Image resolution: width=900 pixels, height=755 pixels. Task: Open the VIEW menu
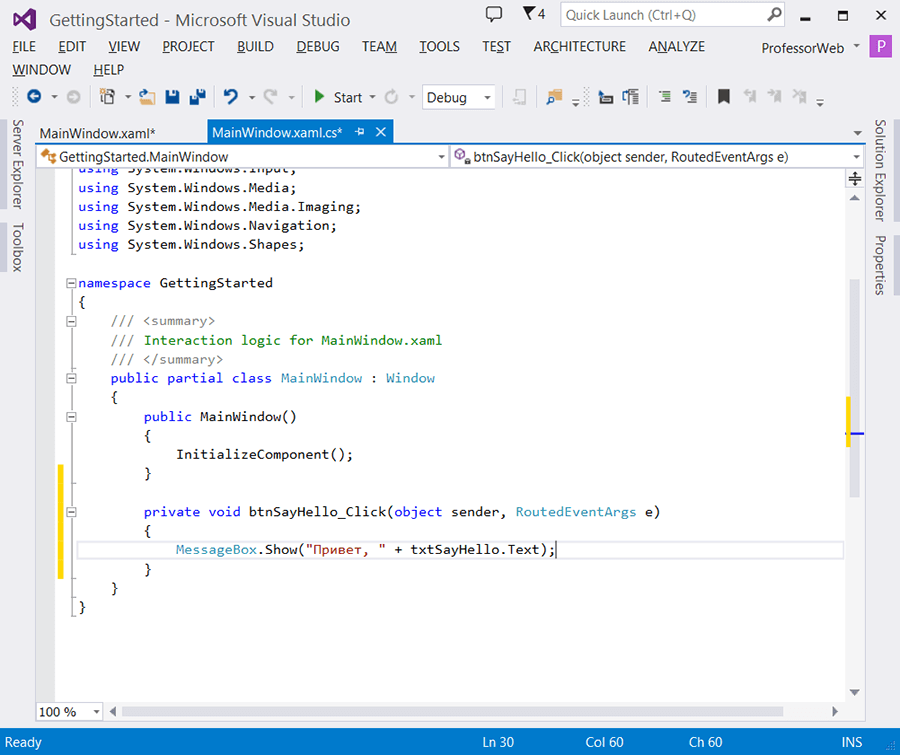click(x=124, y=47)
